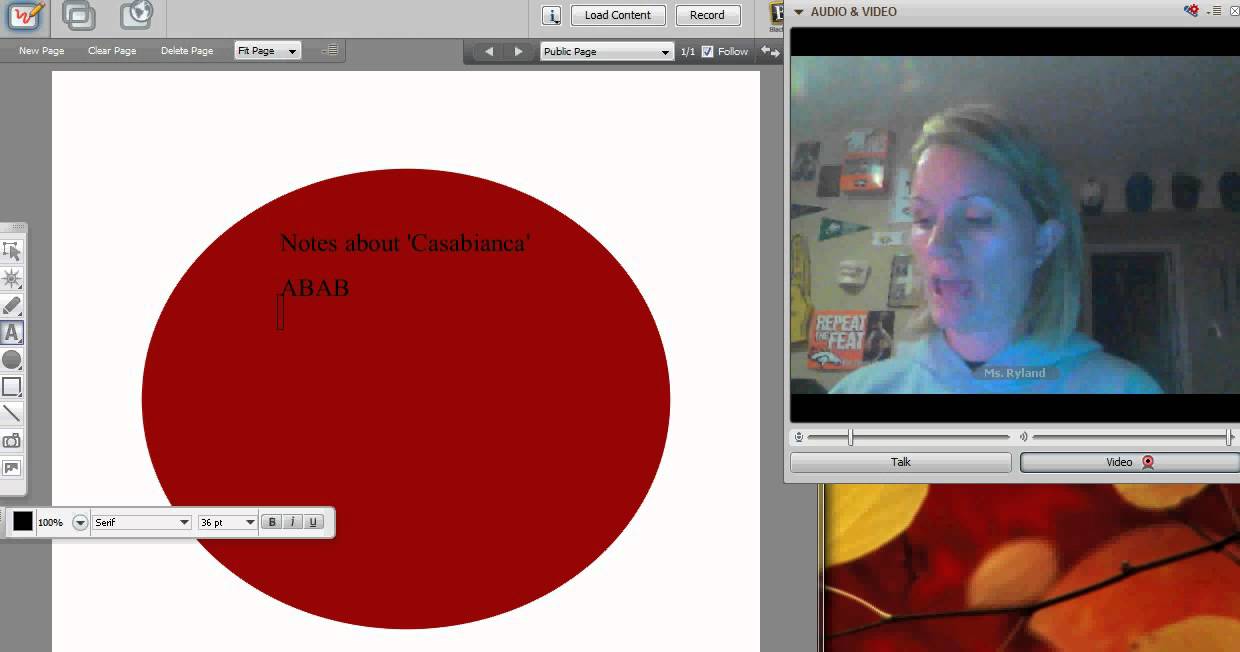Click the 'Notes about Casabianca' text

(x=405, y=243)
